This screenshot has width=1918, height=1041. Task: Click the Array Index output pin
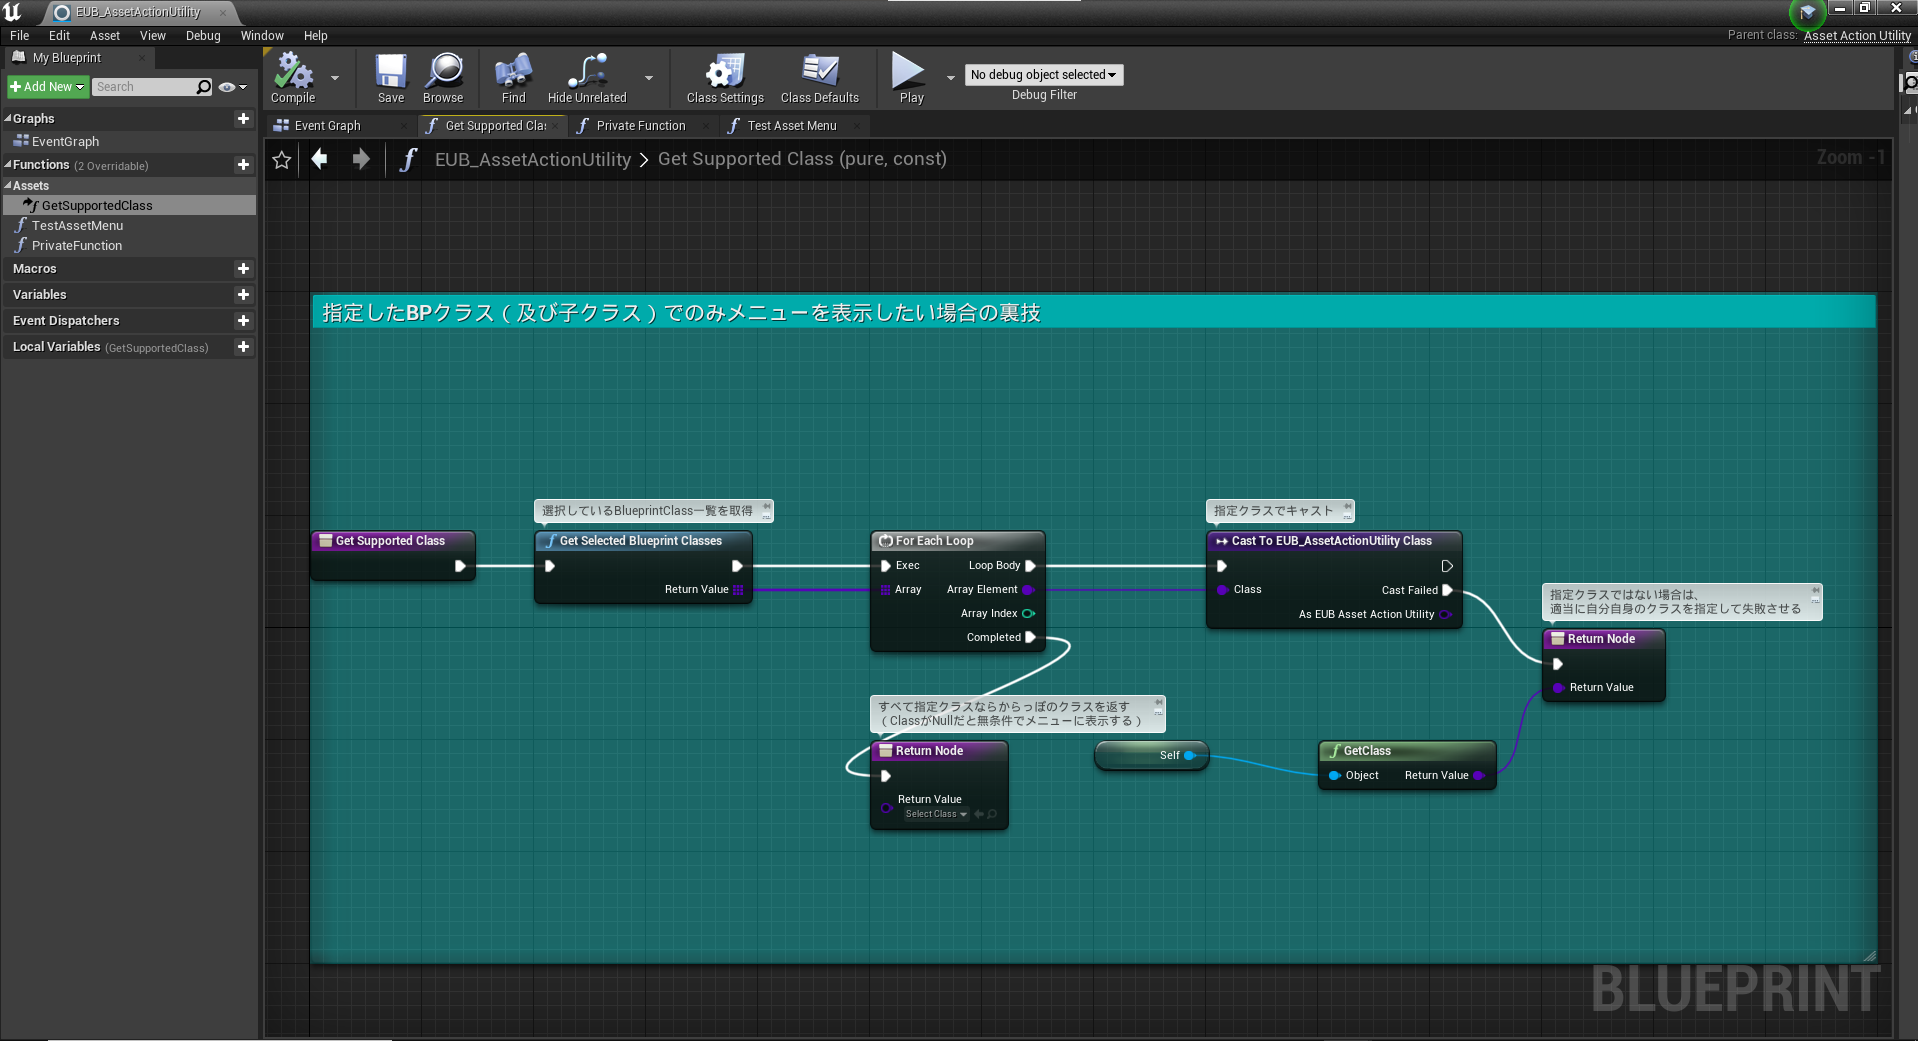point(1028,613)
